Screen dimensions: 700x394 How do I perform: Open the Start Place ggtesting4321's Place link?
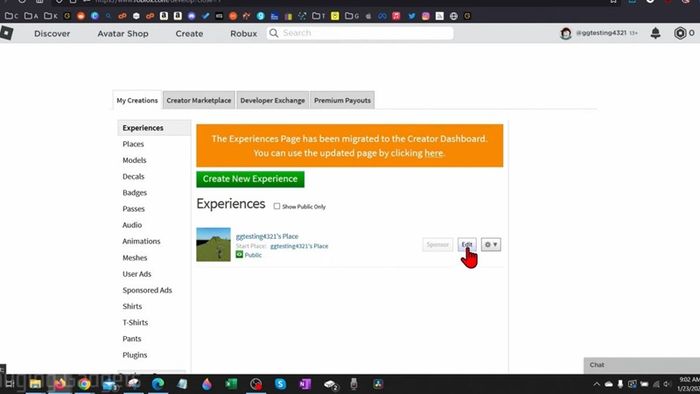299,246
